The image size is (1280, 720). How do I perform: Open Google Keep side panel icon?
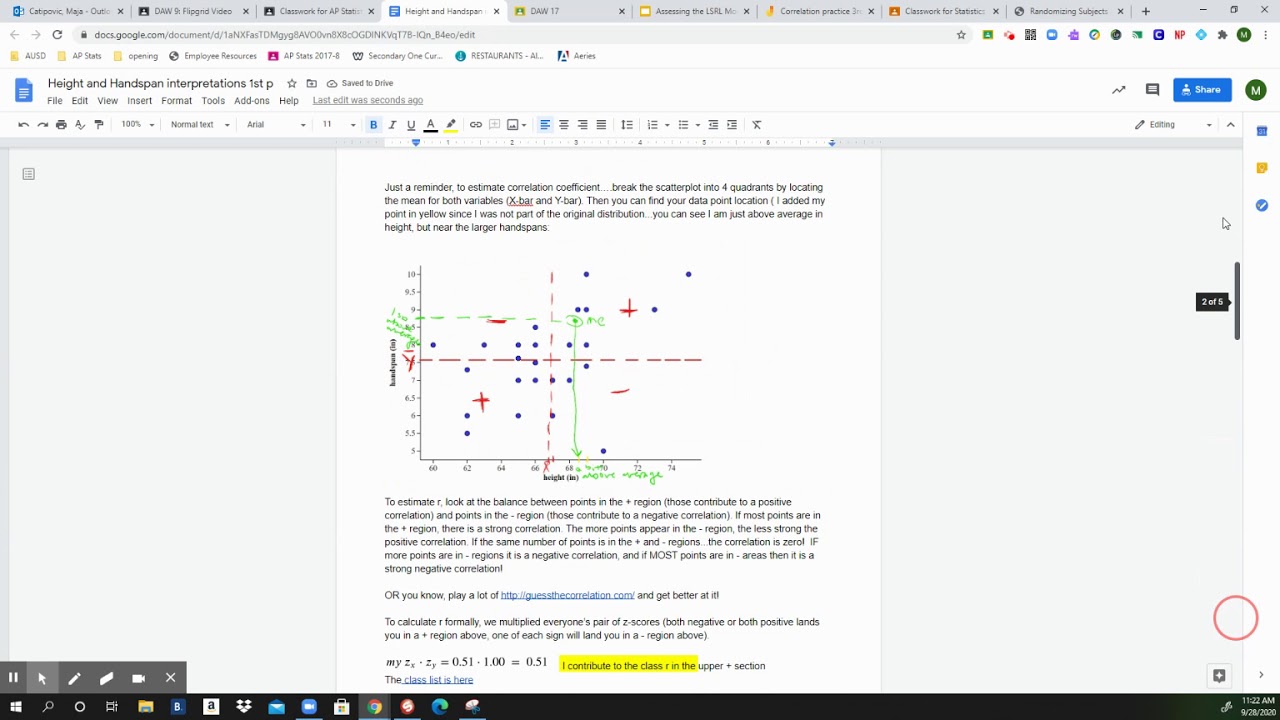[x=1262, y=168]
